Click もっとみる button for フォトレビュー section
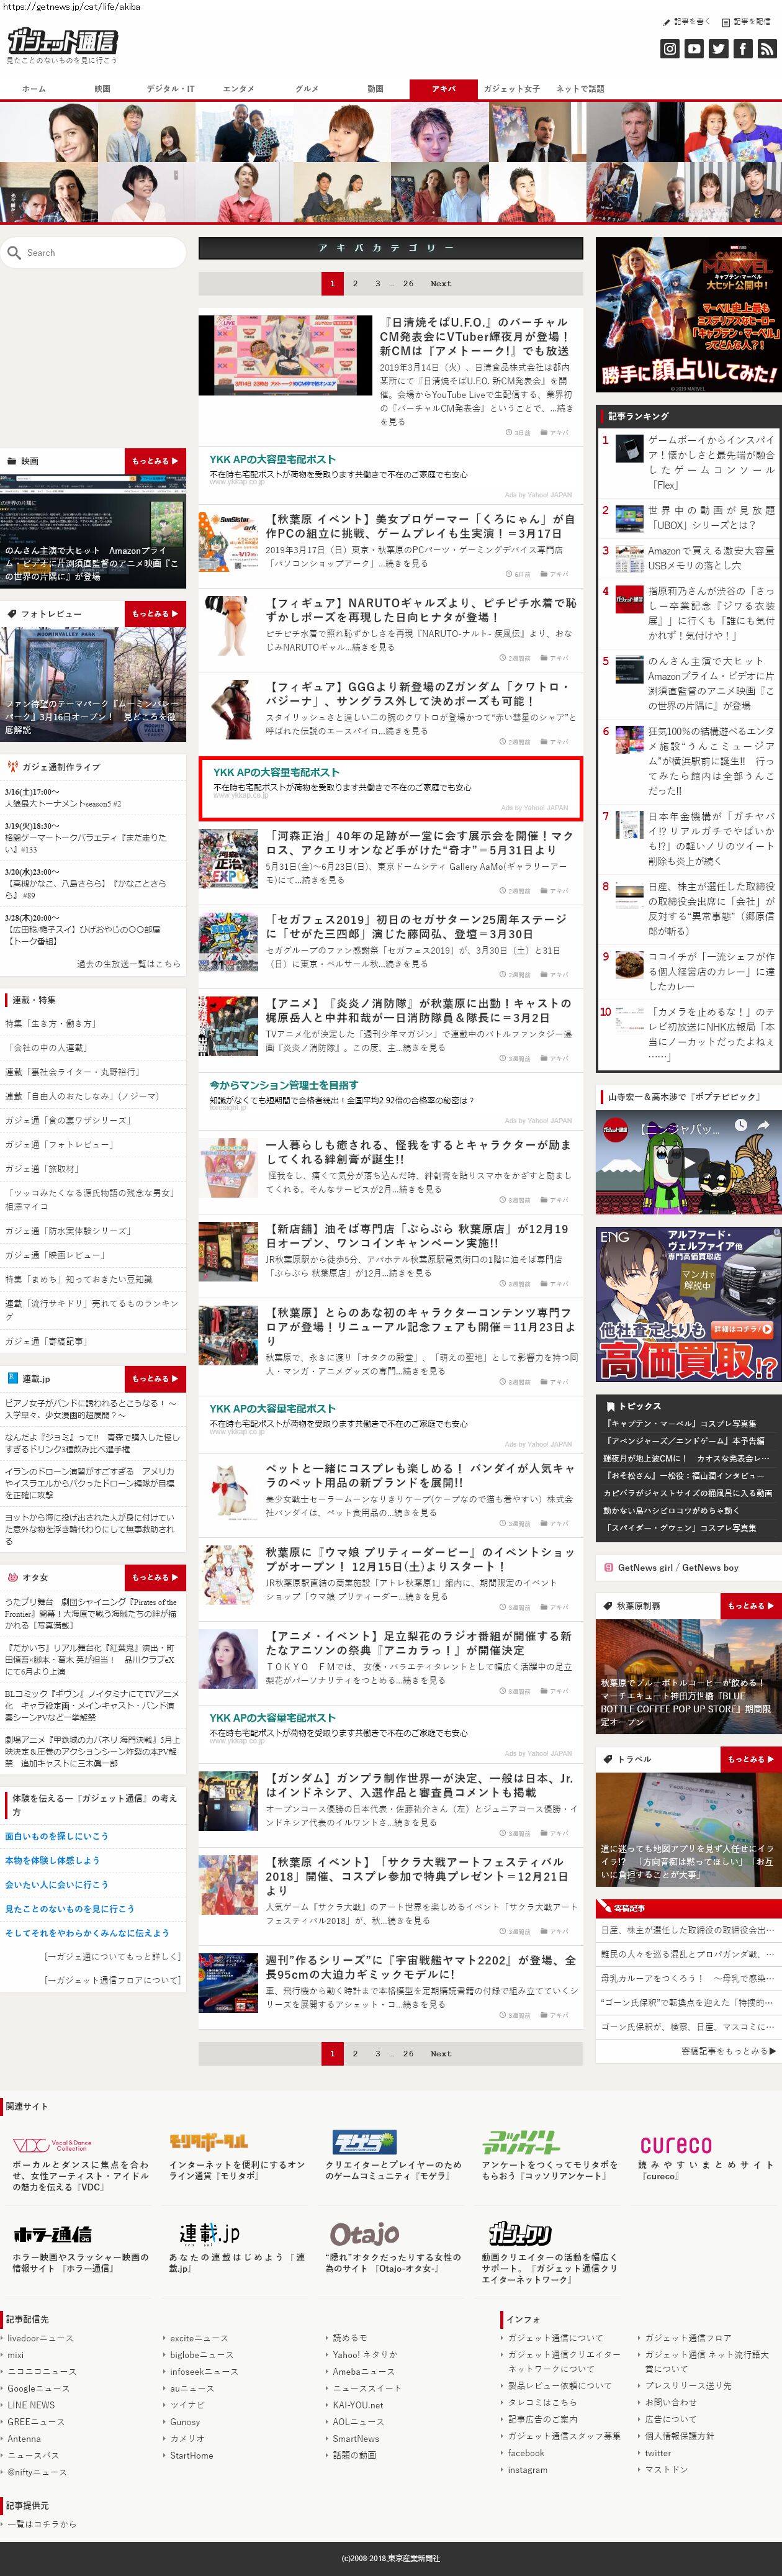This screenshot has width=782, height=2576. point(155,614)
